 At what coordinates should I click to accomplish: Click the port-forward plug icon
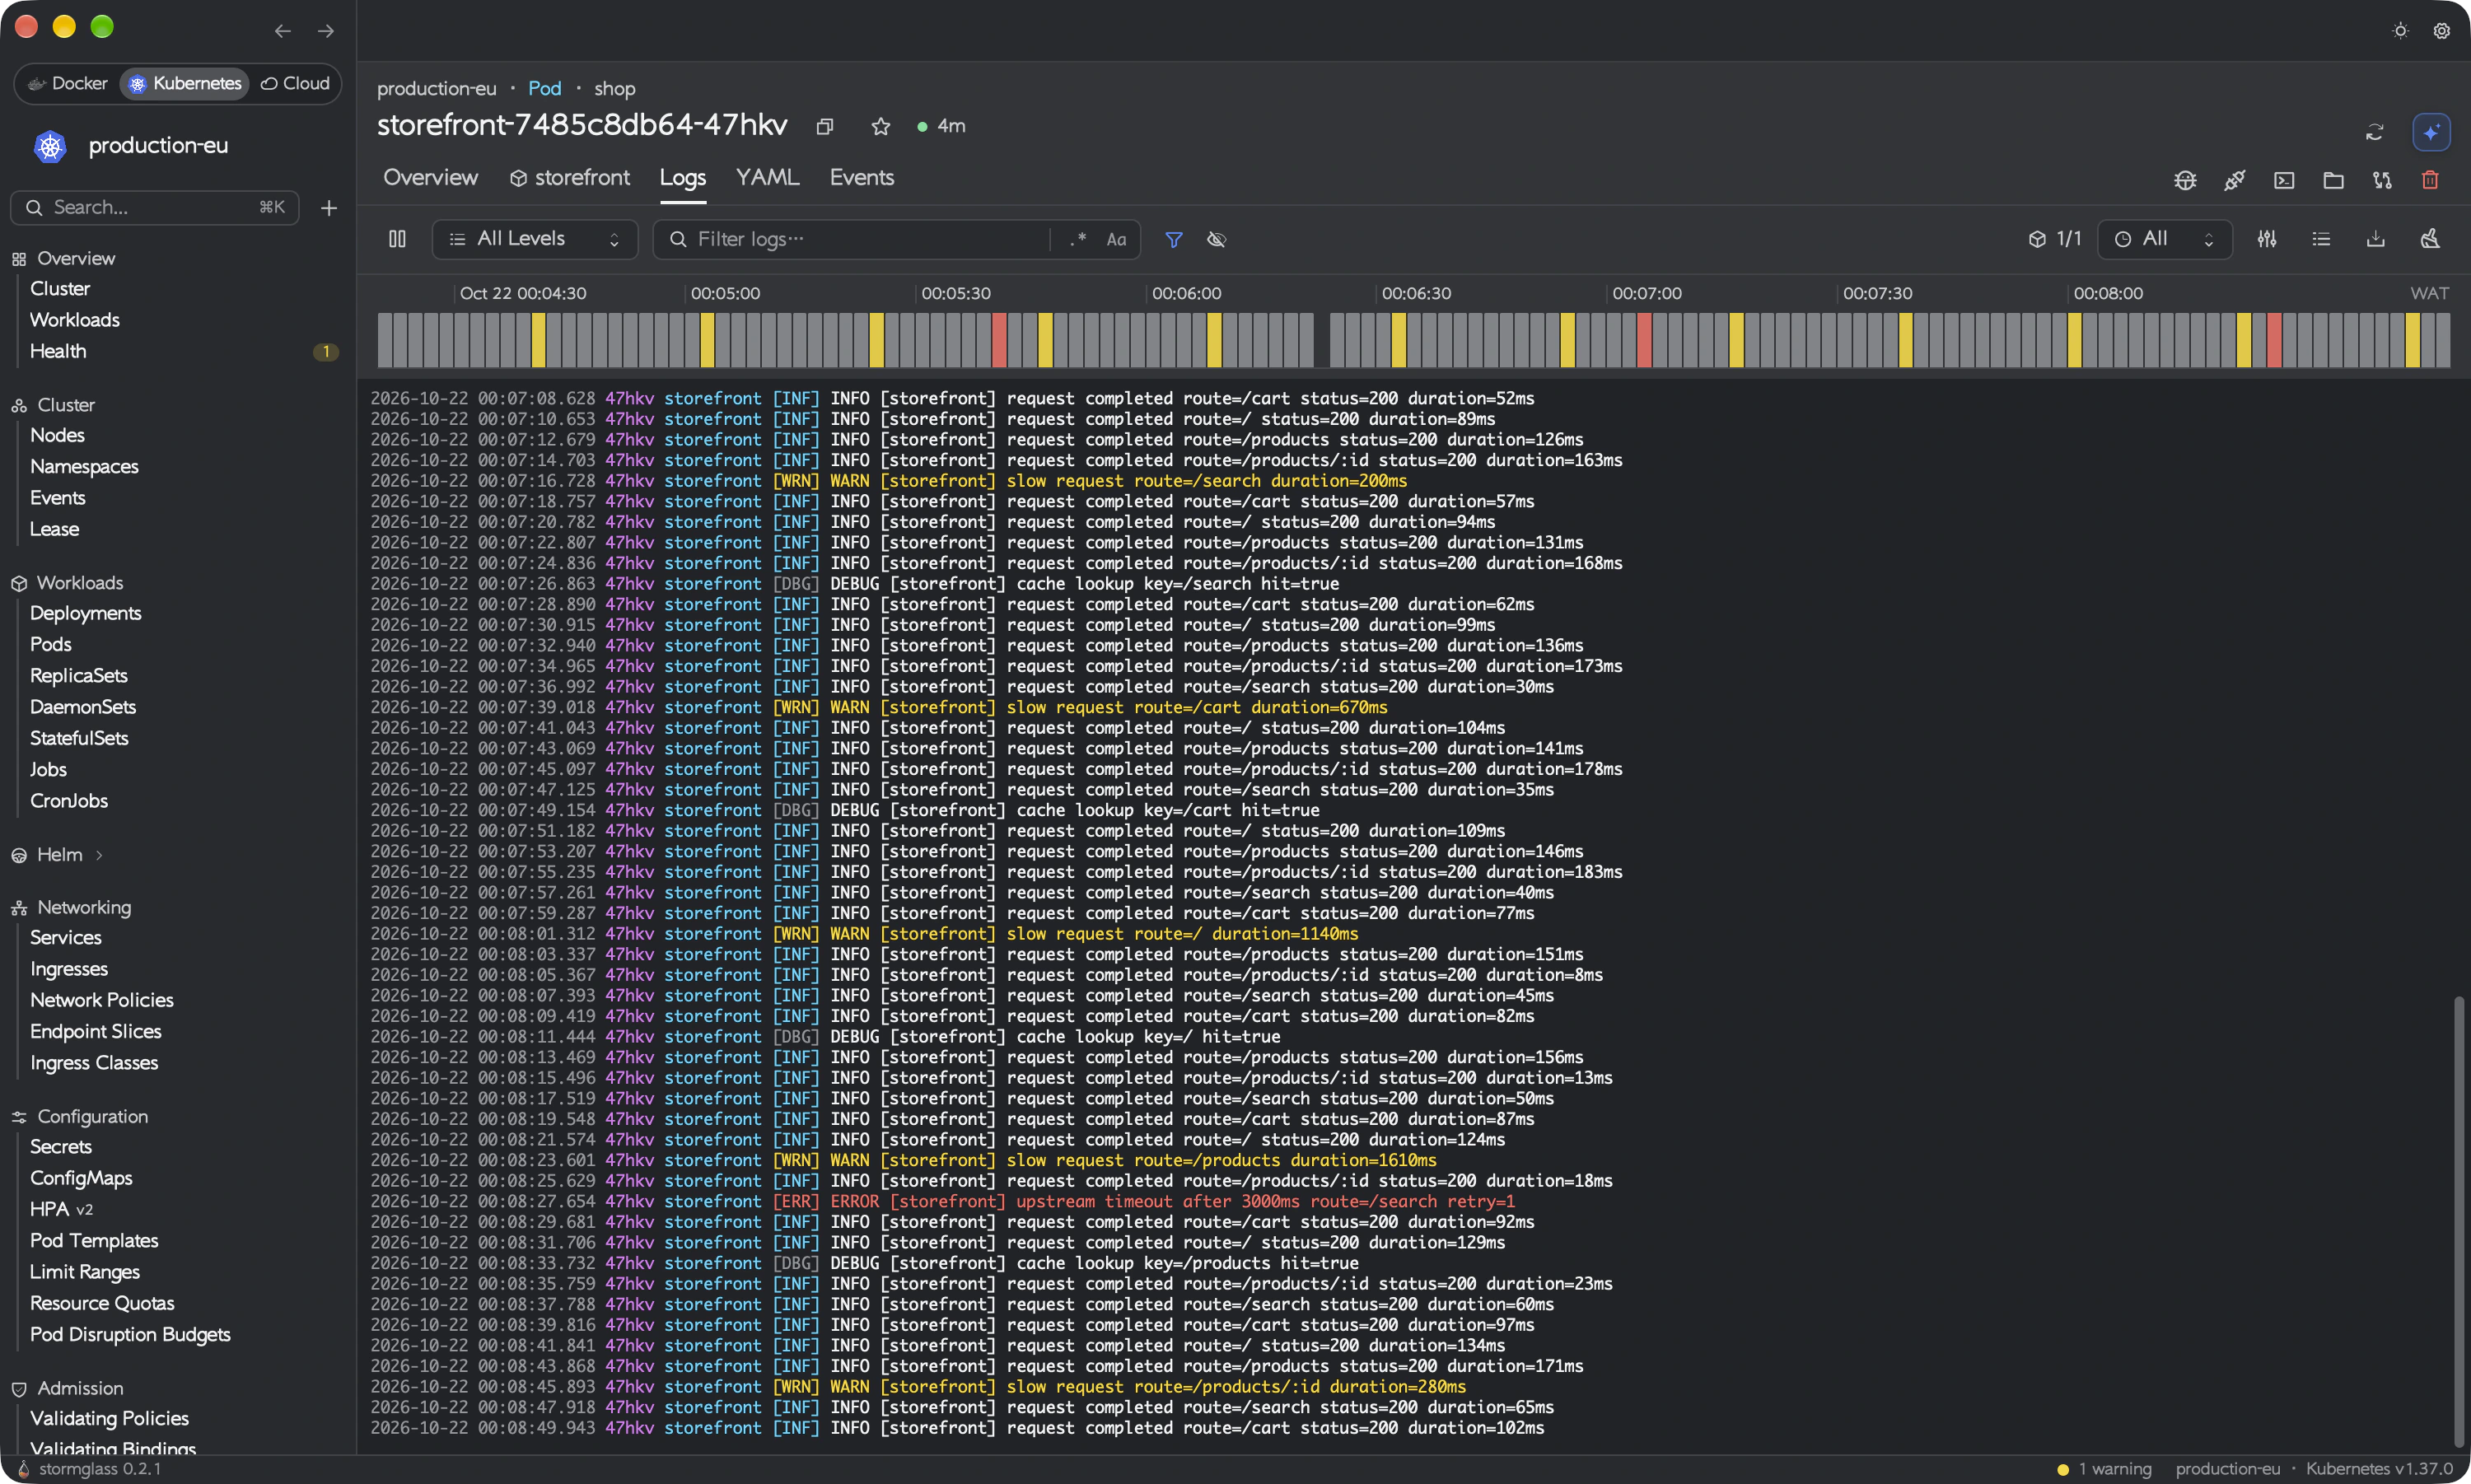(2234, 180)
